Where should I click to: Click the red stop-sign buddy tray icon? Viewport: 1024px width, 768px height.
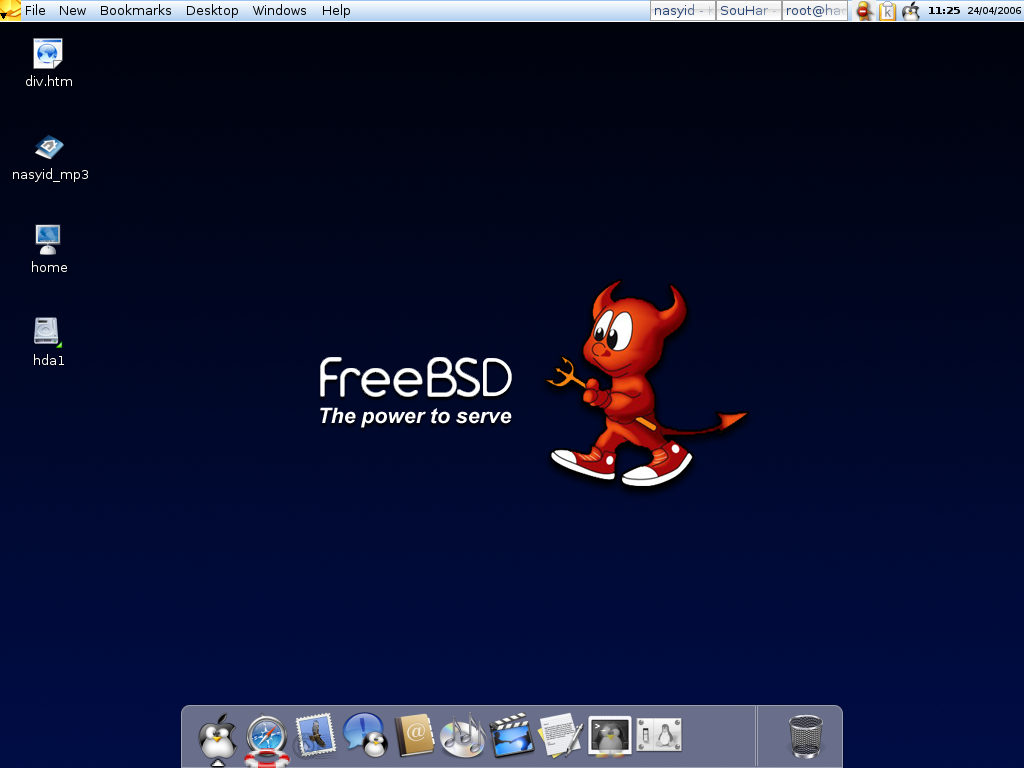(x=864, y=11)
